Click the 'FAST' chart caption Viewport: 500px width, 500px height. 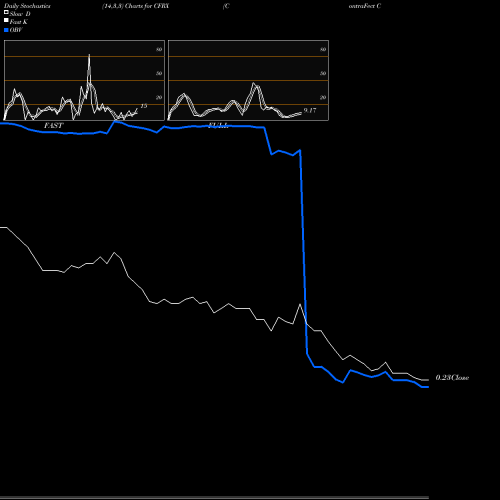pyautogui.click(x=53, y=125)
